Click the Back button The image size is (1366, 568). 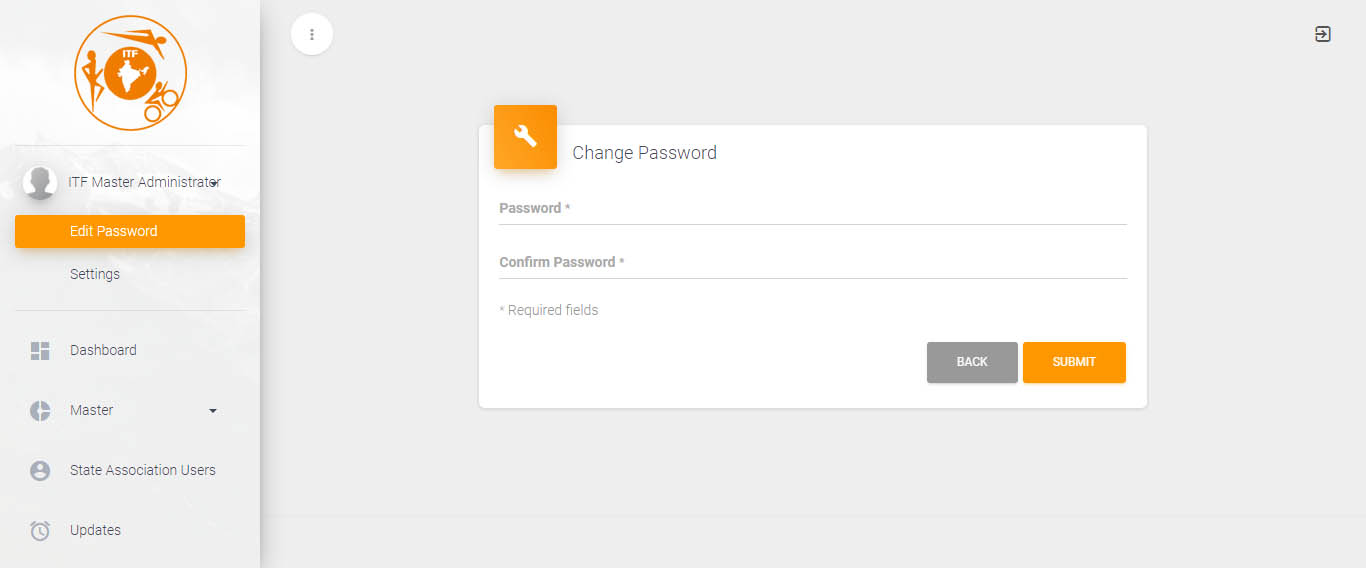pyautogui.click(x=972, y=362)
